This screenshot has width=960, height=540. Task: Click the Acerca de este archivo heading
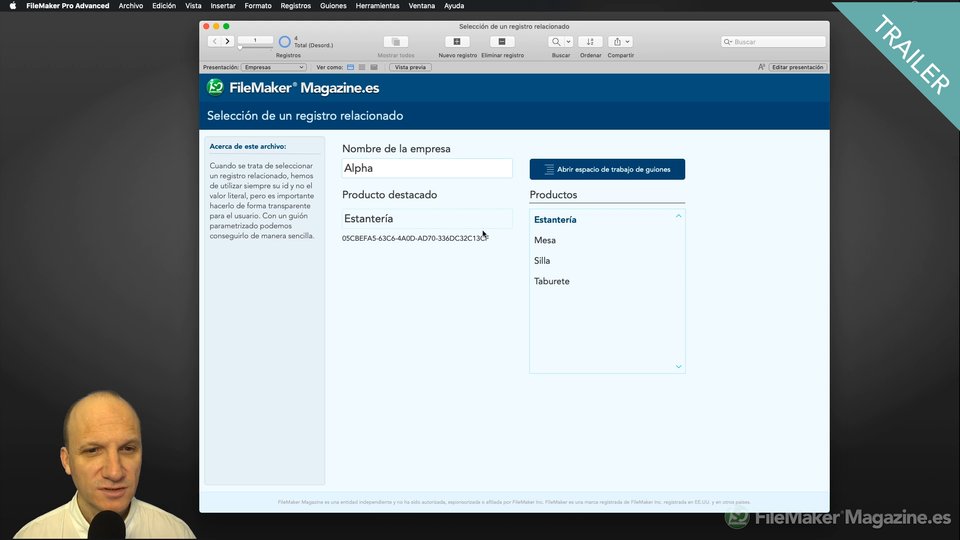[x=247, y=146]
